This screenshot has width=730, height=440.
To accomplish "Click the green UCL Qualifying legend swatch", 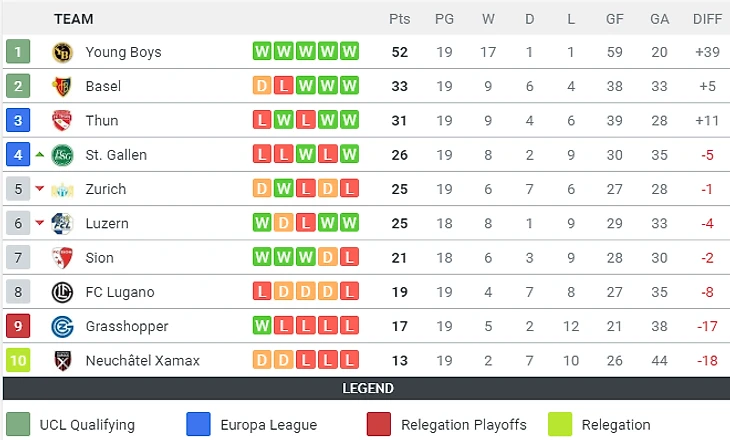I will pos(17,424).
